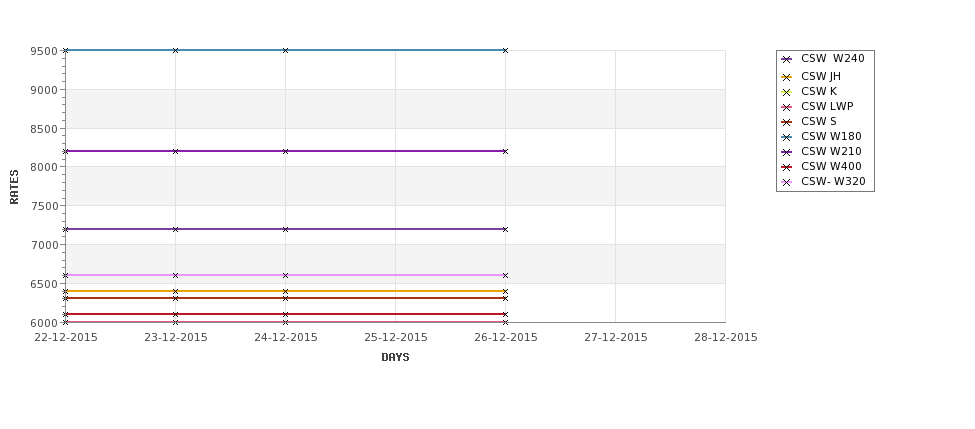
Task: Click the CSW K yellow legend marker
Action: pos(786,93)
